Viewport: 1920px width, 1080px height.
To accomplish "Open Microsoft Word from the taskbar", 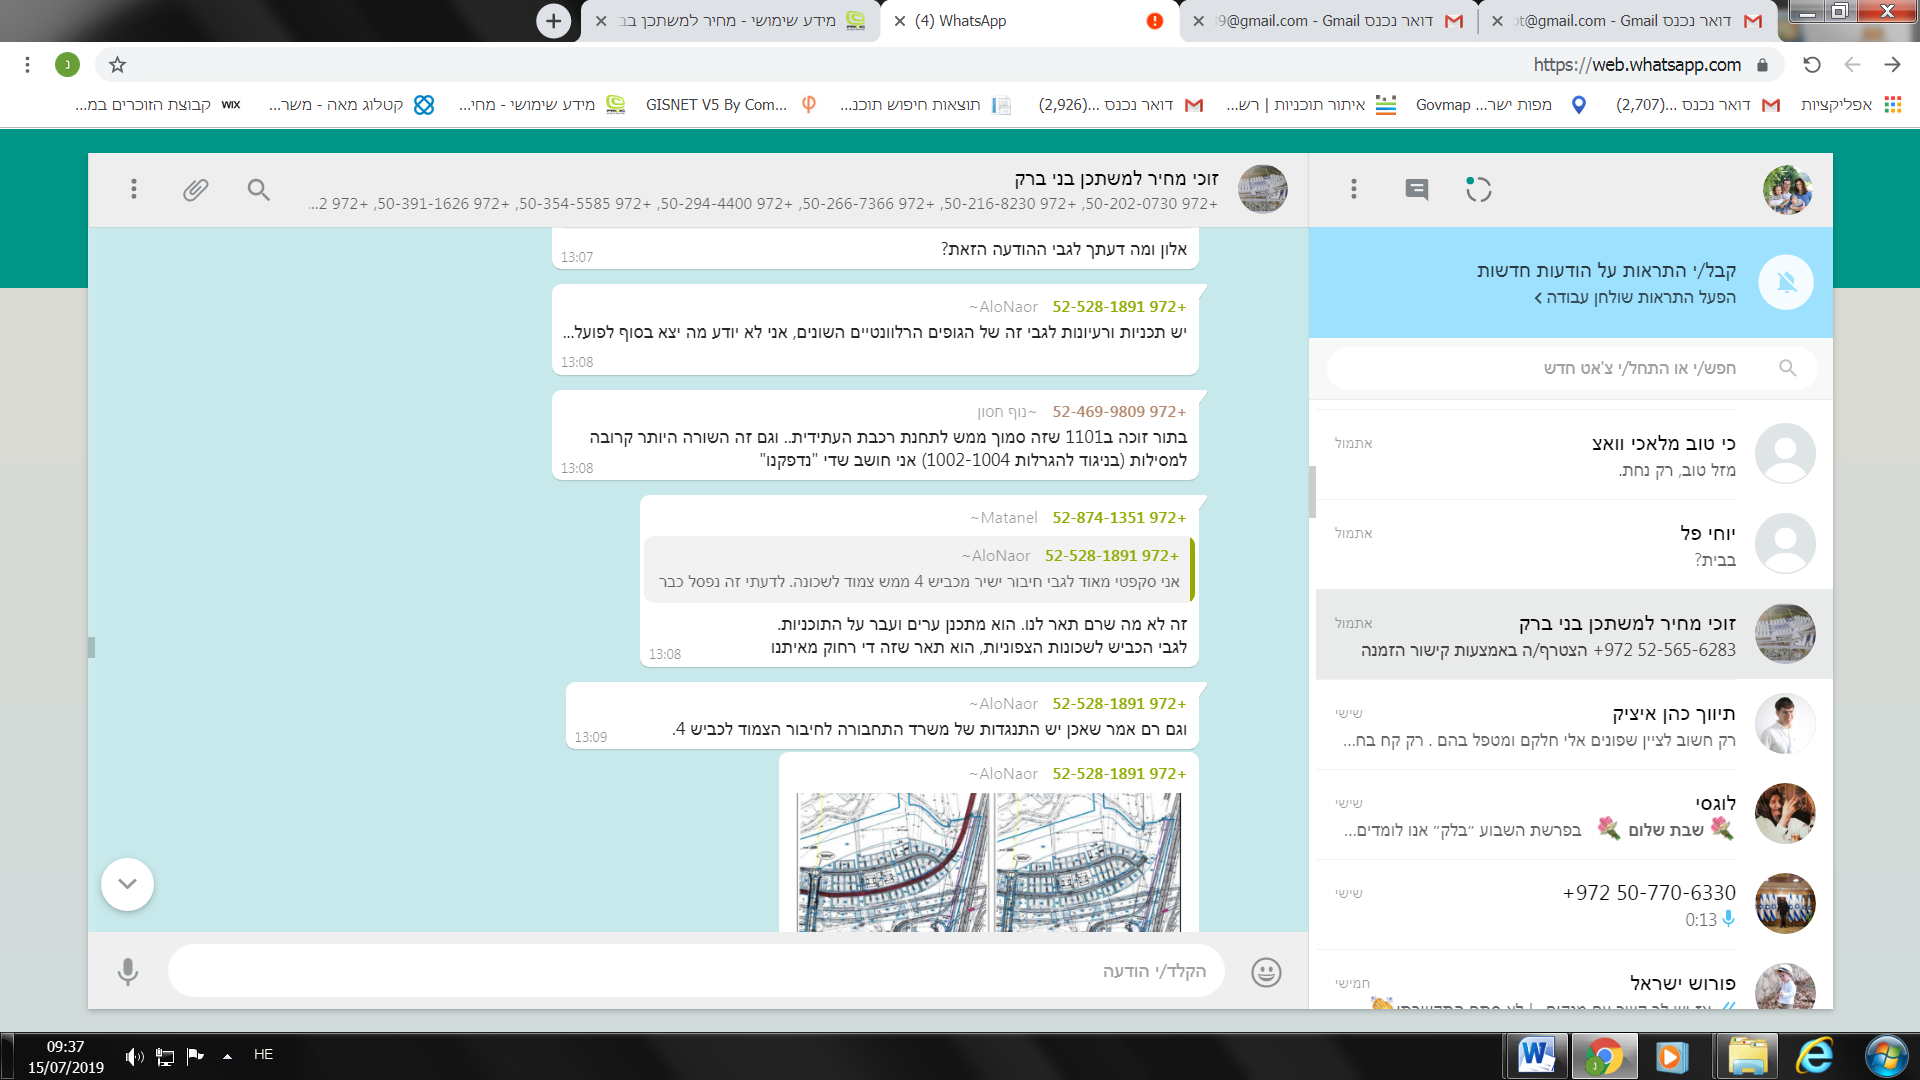I will pyautogui.click(x=1536, y=1056).
